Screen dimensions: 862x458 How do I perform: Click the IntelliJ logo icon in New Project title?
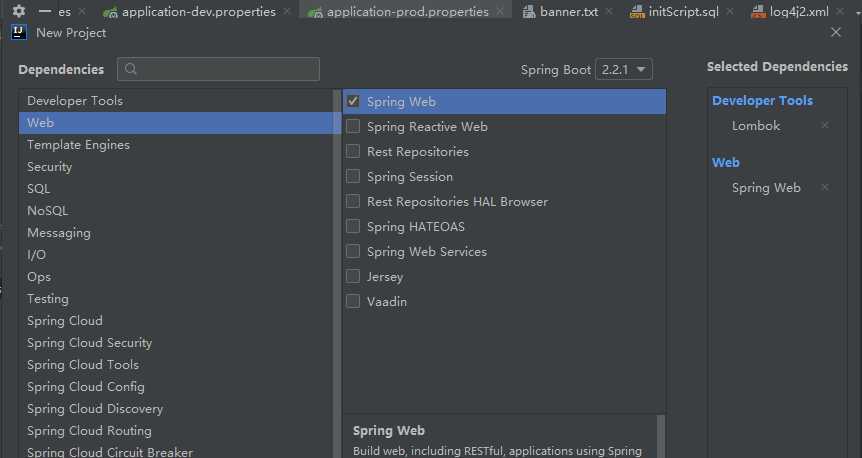19,32
